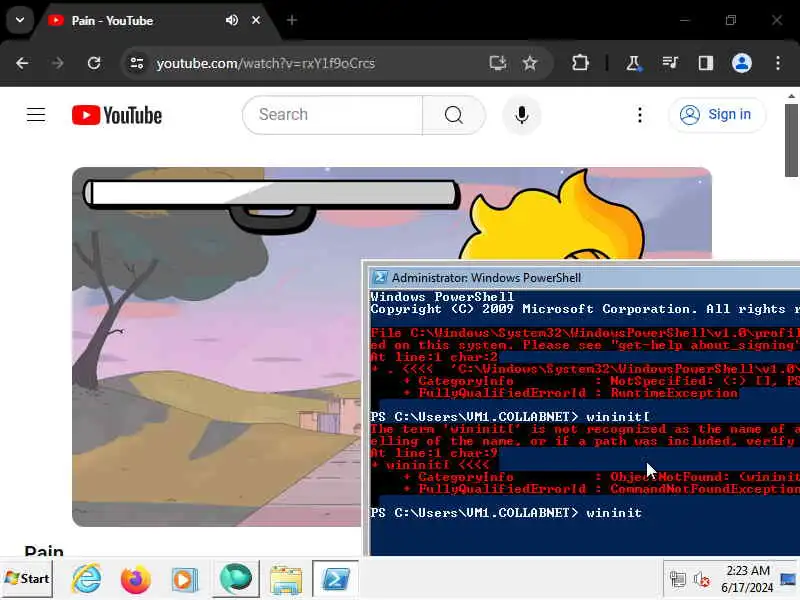Open Chrome Labs flask icon
Screen dimensions: 800x600
pos(633,63)
